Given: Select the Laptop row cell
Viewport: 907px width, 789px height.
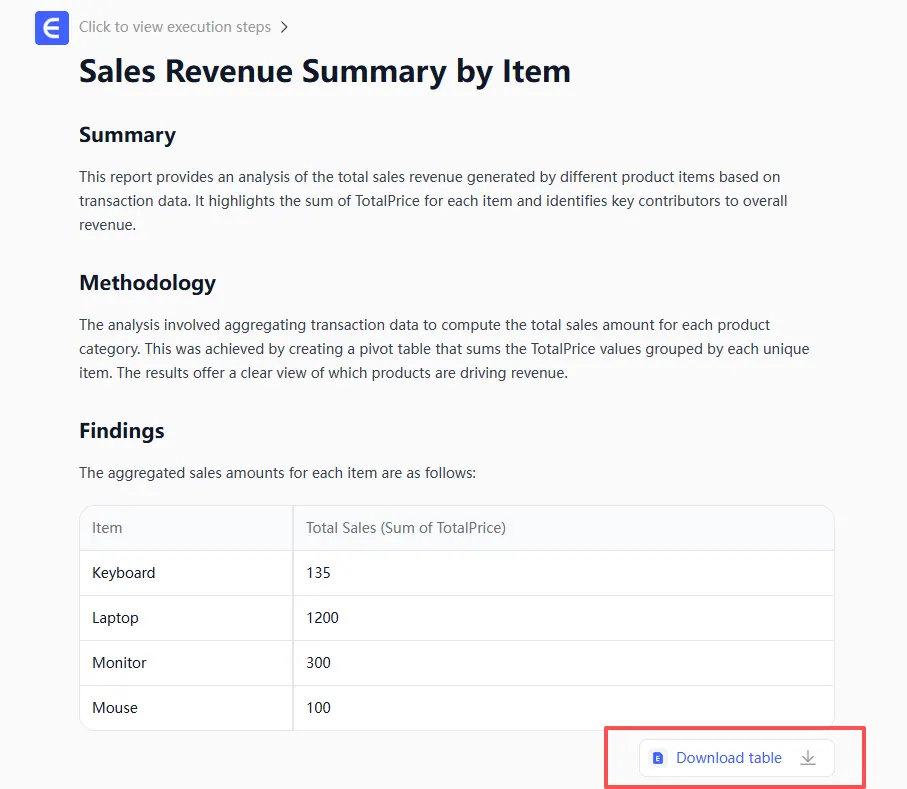Looking at the screenshot, I should tap(115, 618).
